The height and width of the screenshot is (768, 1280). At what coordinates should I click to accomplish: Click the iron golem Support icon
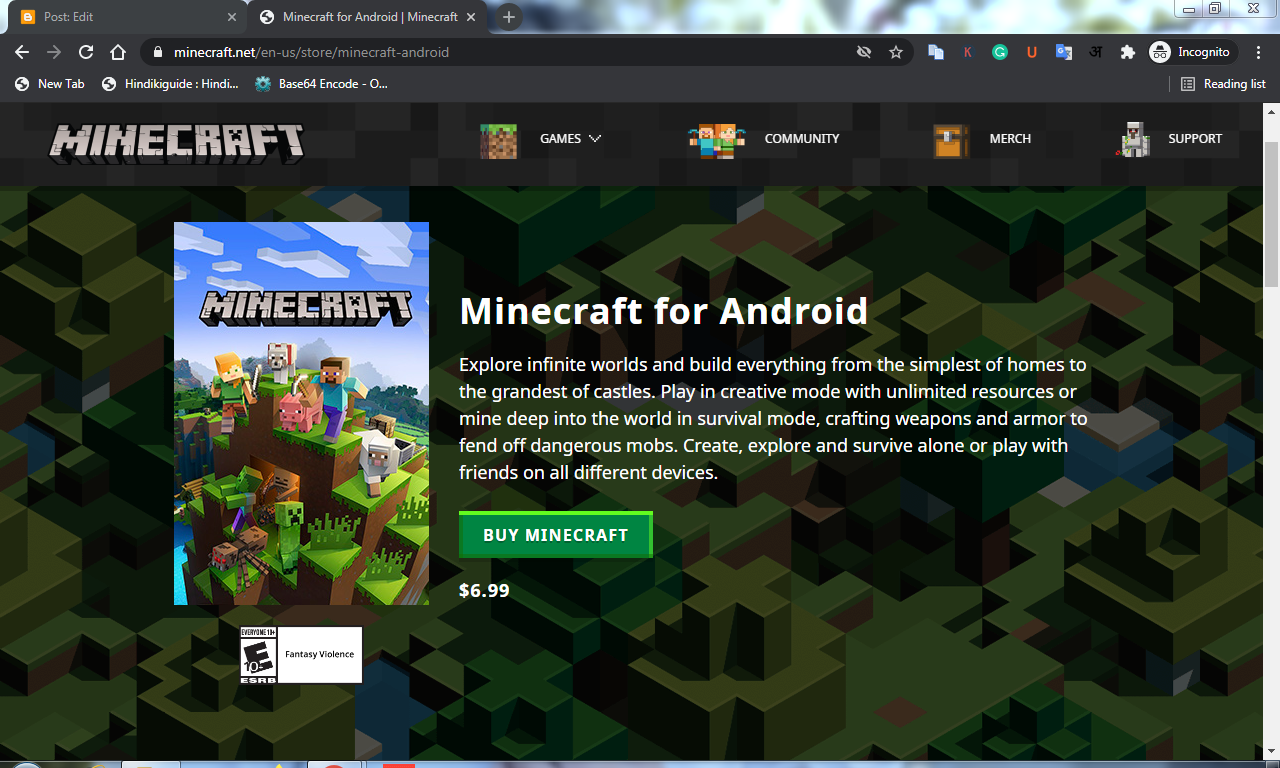coord(1132,140)
